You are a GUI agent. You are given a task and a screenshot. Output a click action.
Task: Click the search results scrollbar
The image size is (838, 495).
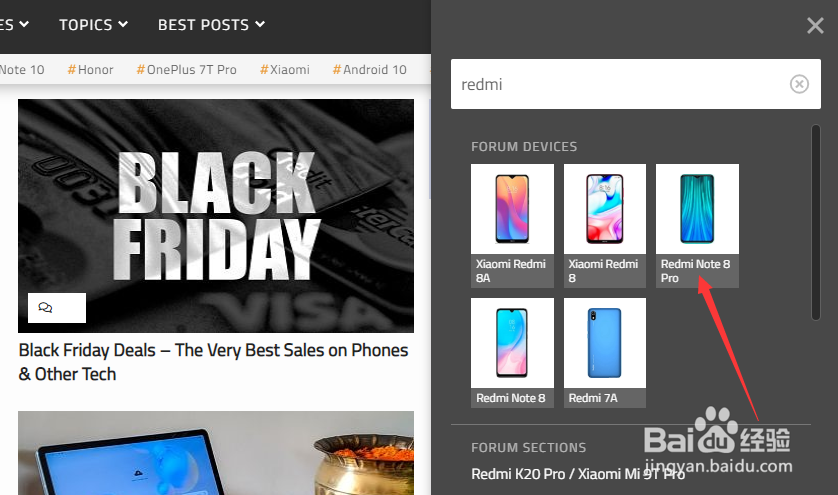click(816, 222)
